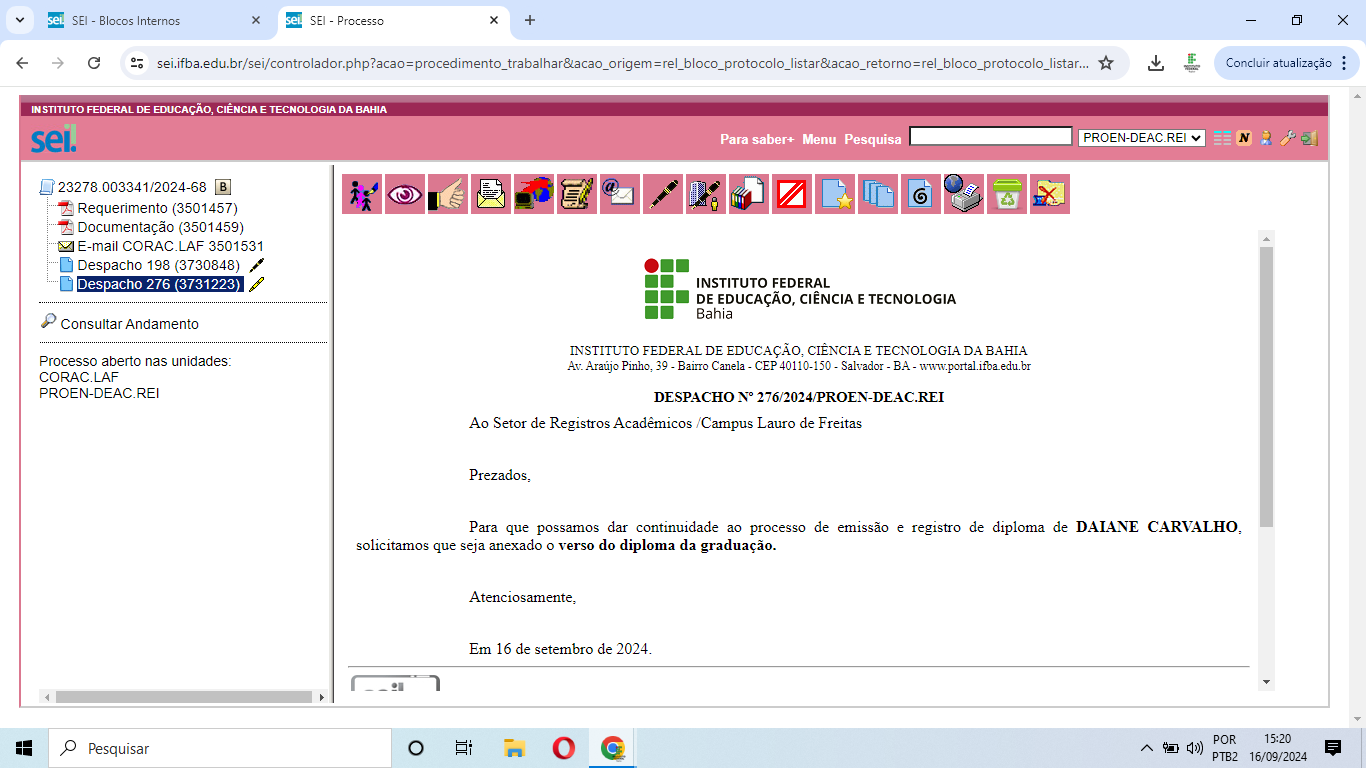Click the SEI search input field
The image size is (1366, 768).
990,136
